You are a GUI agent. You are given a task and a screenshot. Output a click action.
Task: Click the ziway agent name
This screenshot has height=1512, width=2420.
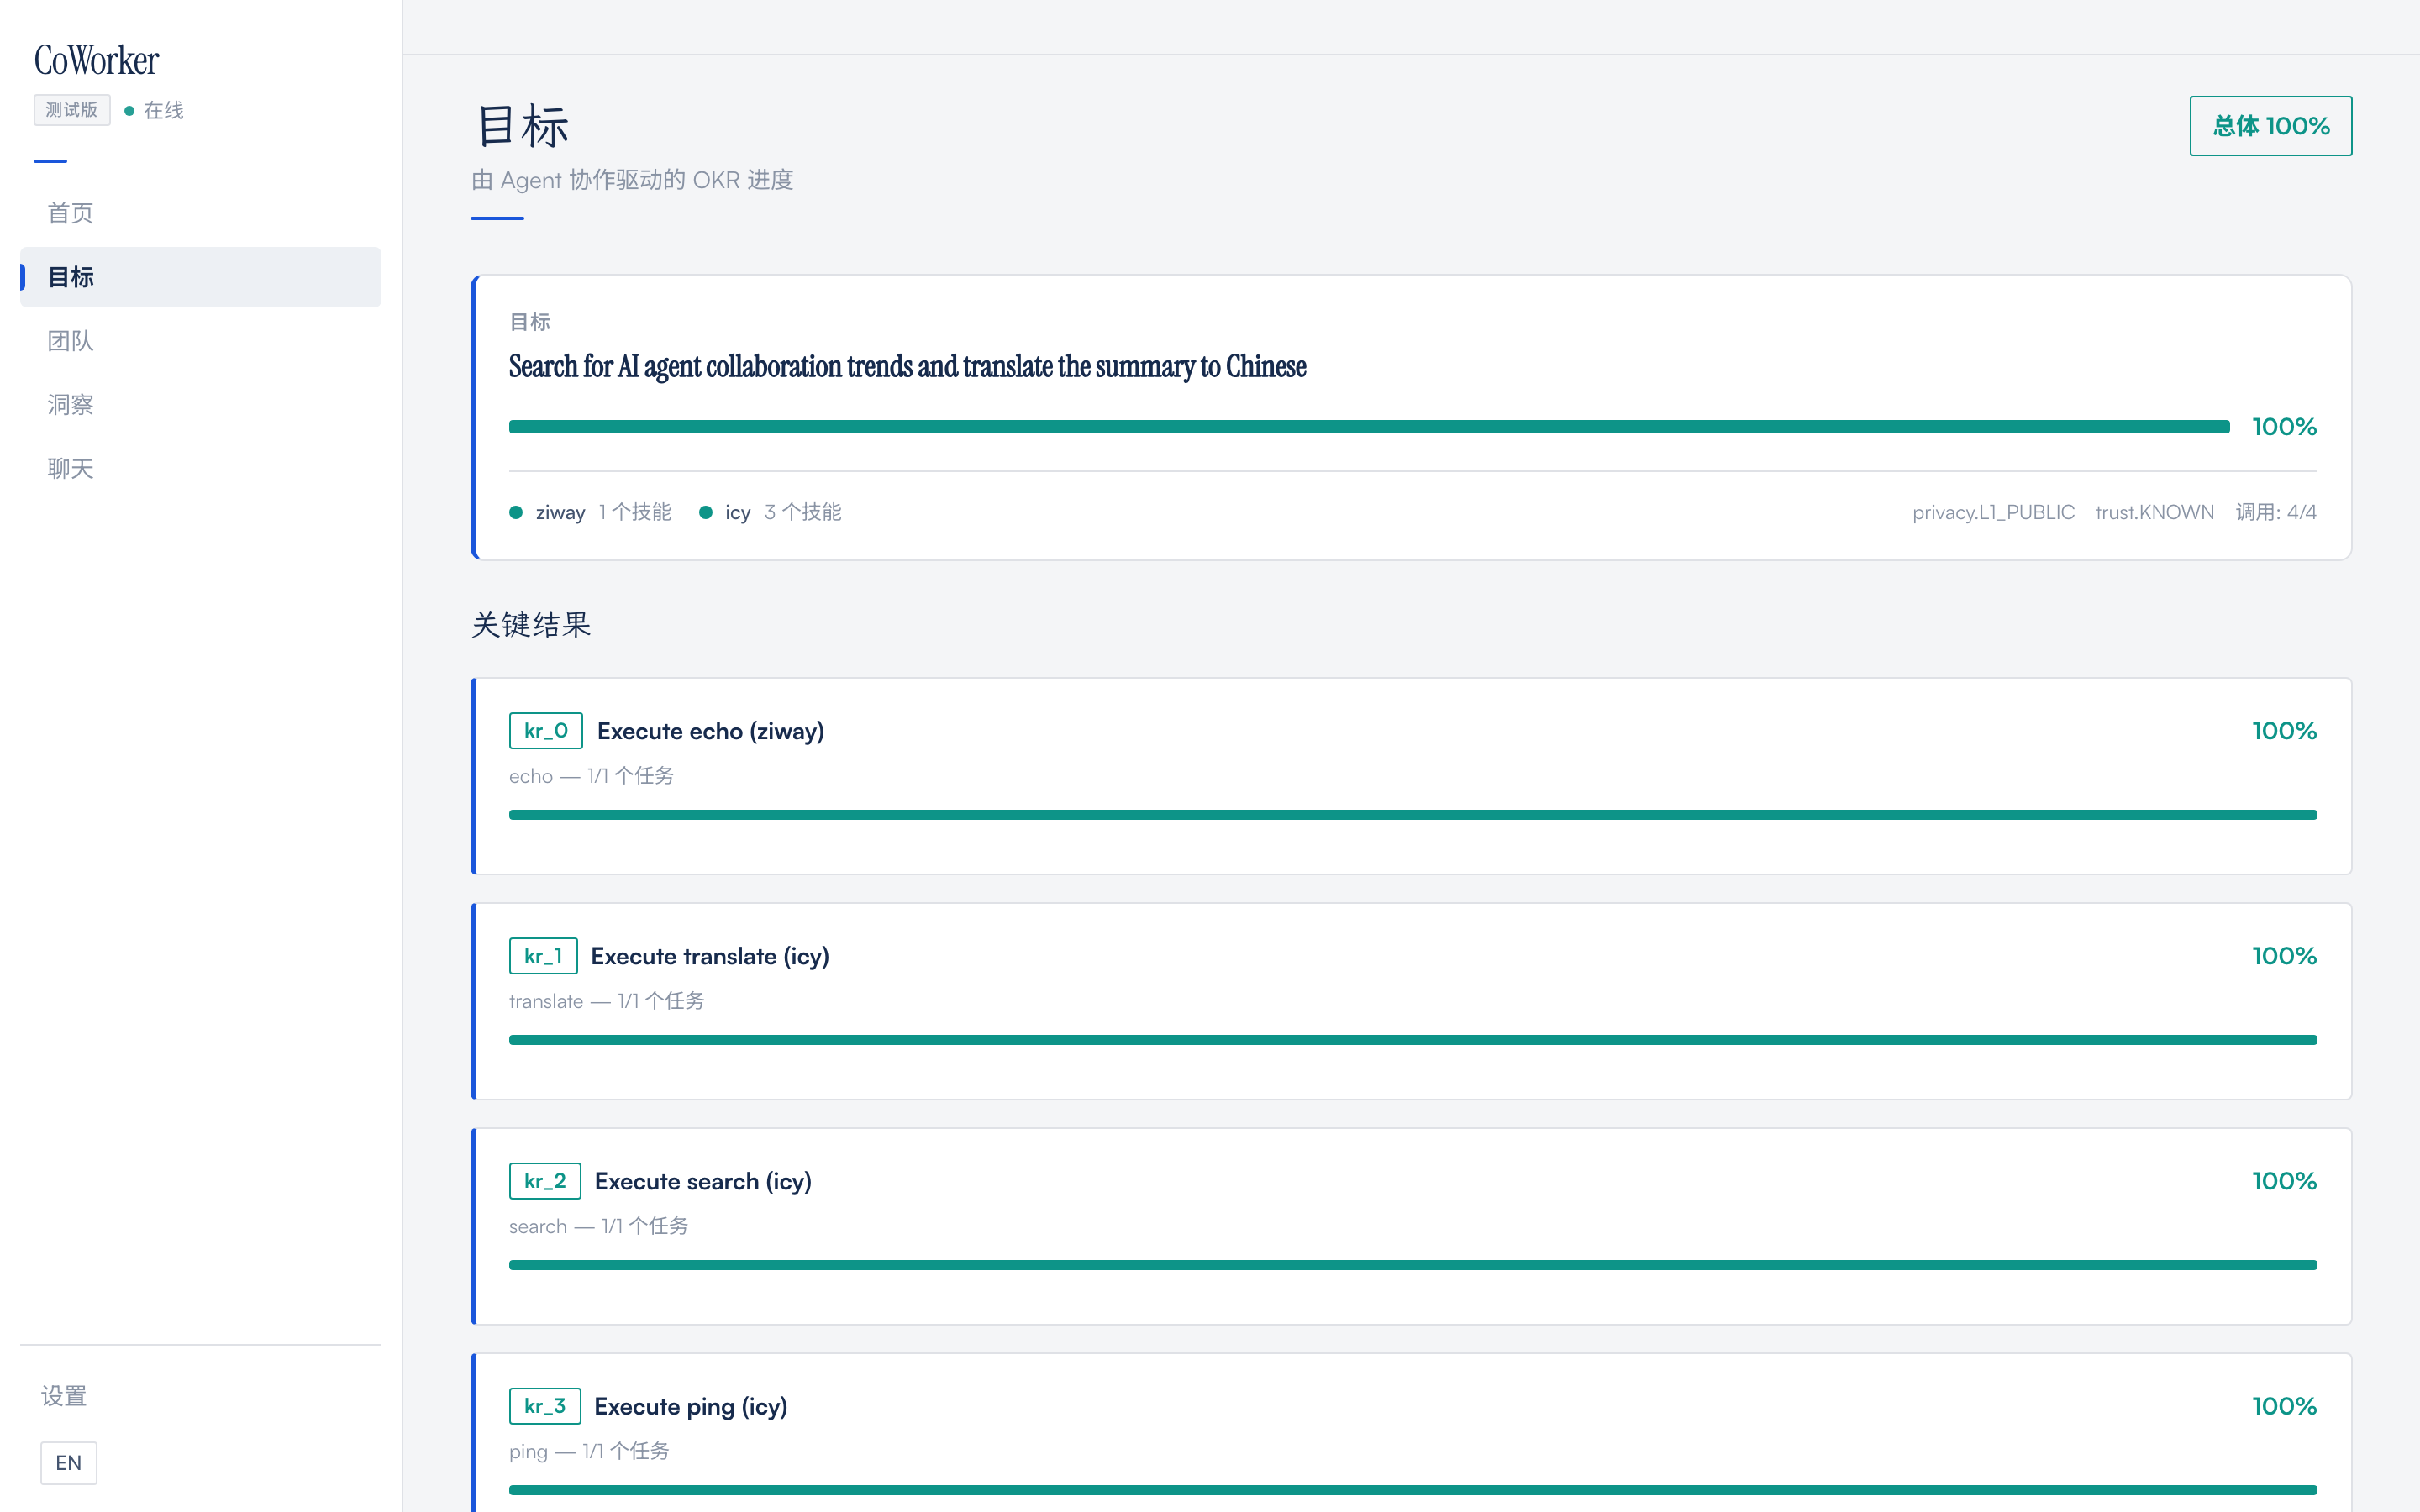click(560, 513)
